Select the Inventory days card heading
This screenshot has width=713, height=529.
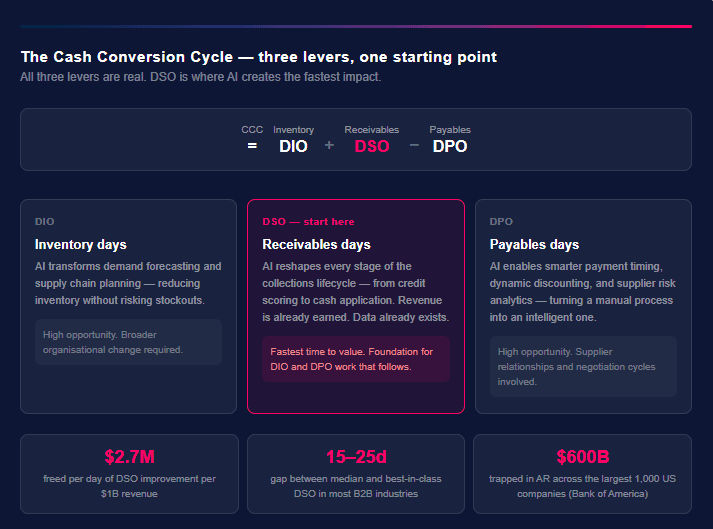[x=81, y=244]
